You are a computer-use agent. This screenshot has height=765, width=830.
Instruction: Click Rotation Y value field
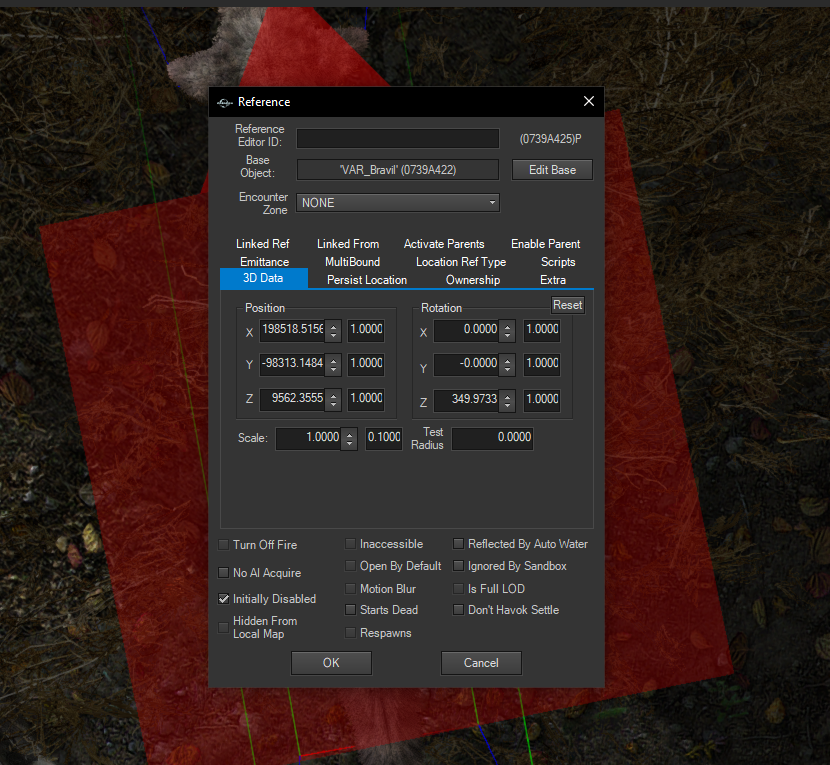click(x=466, y=363)
